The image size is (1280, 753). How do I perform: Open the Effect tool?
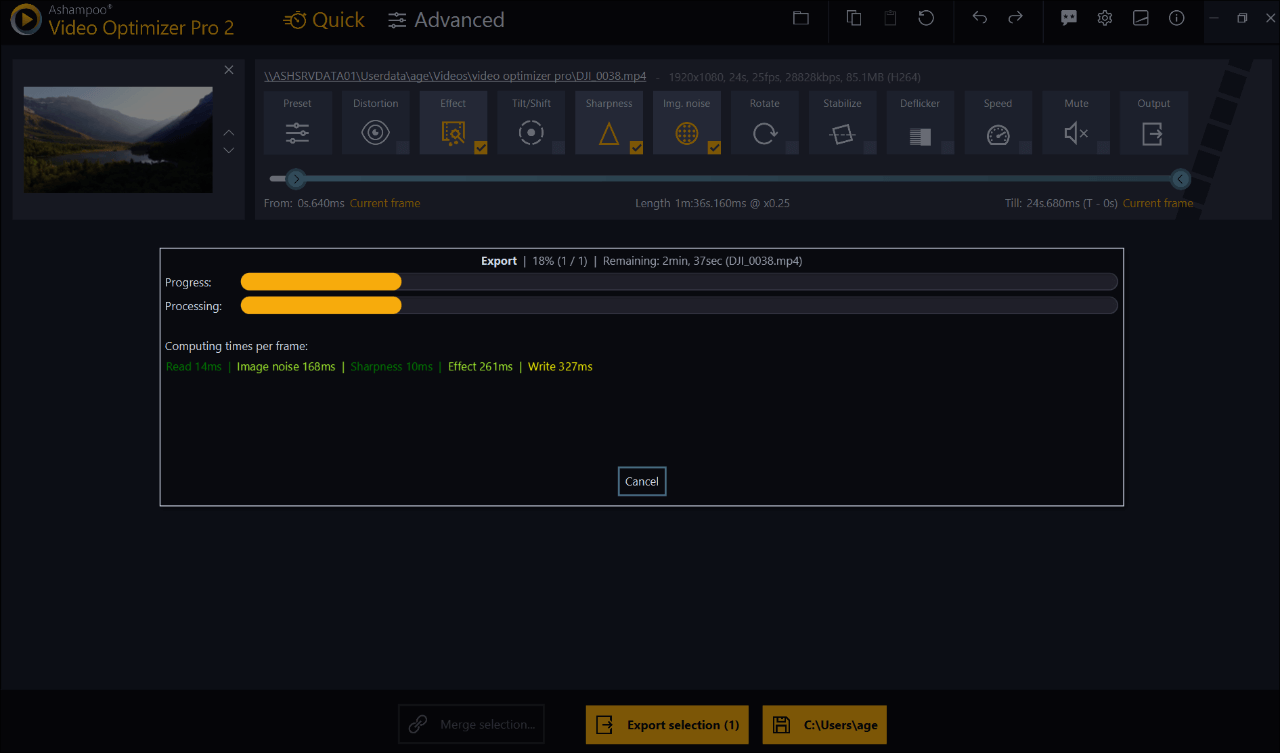point(453,123)
